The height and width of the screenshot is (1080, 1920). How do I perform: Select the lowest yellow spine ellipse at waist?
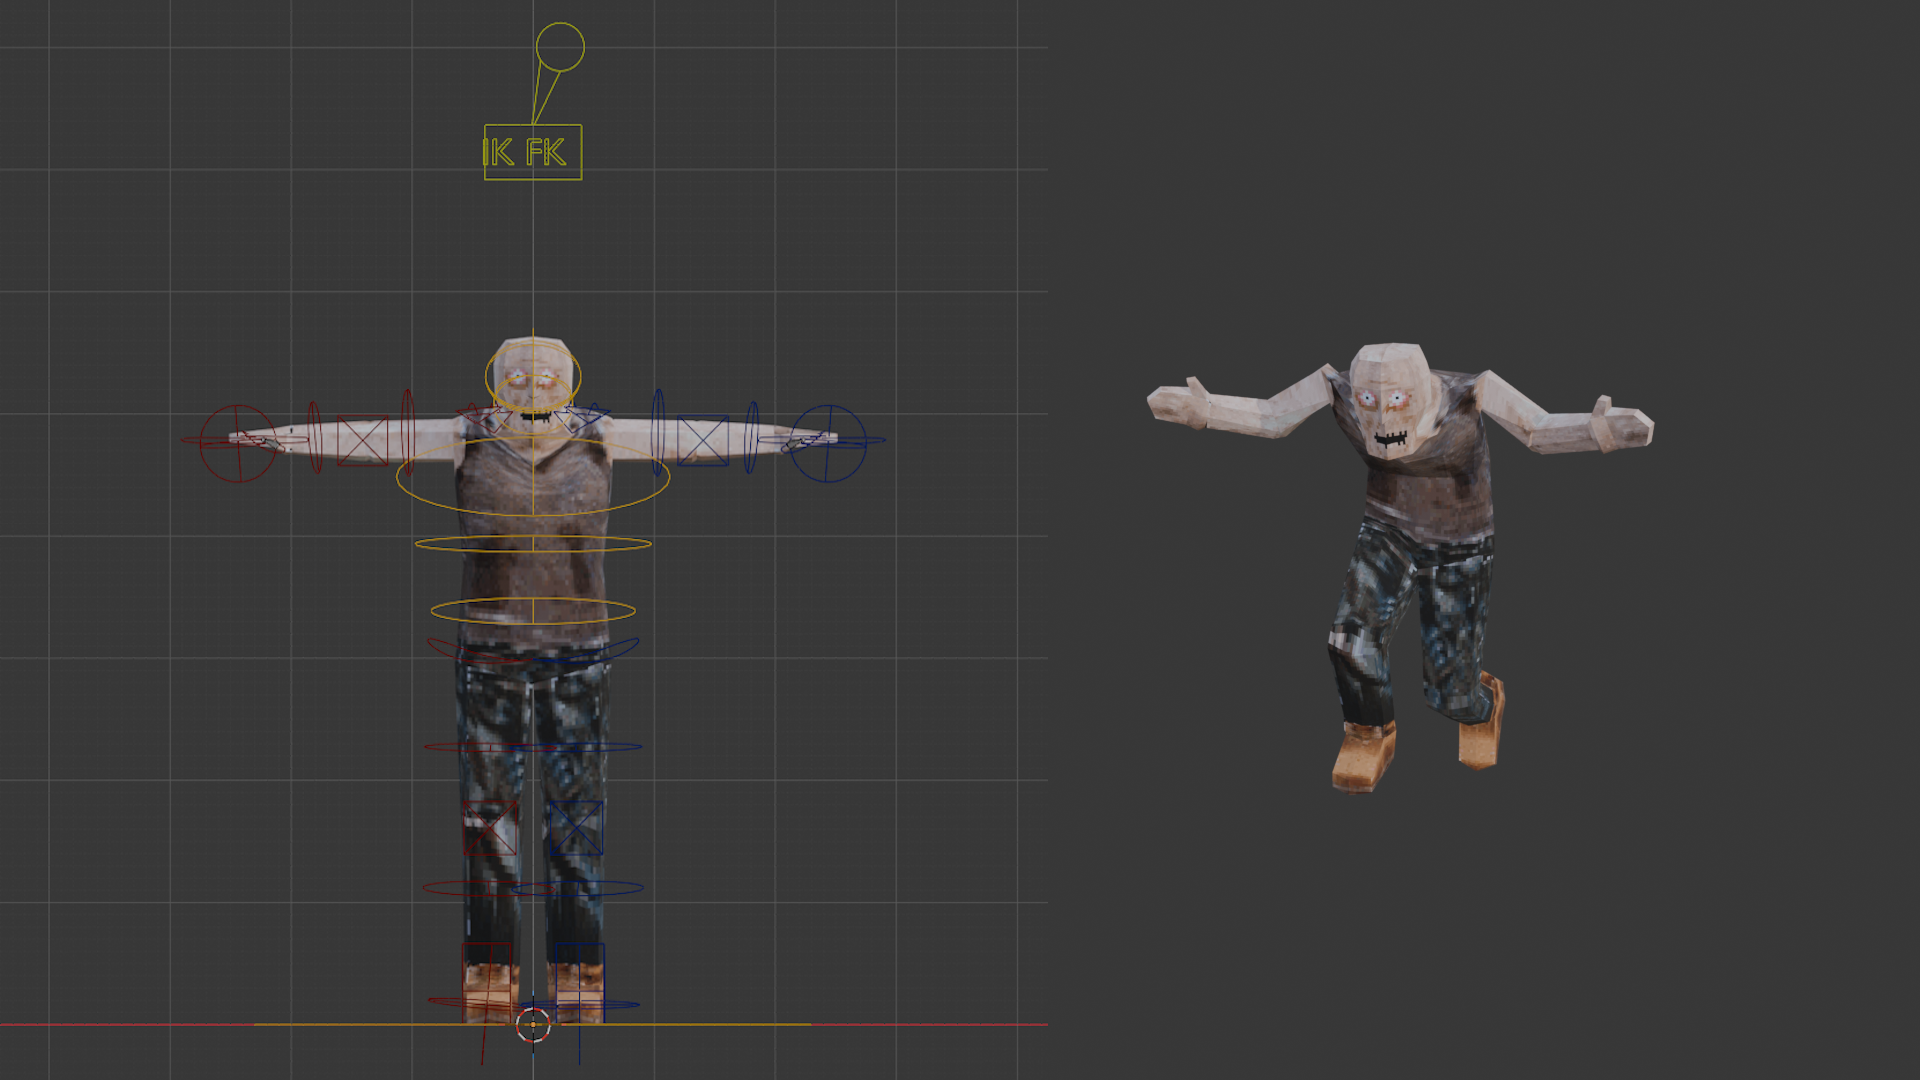533,611
